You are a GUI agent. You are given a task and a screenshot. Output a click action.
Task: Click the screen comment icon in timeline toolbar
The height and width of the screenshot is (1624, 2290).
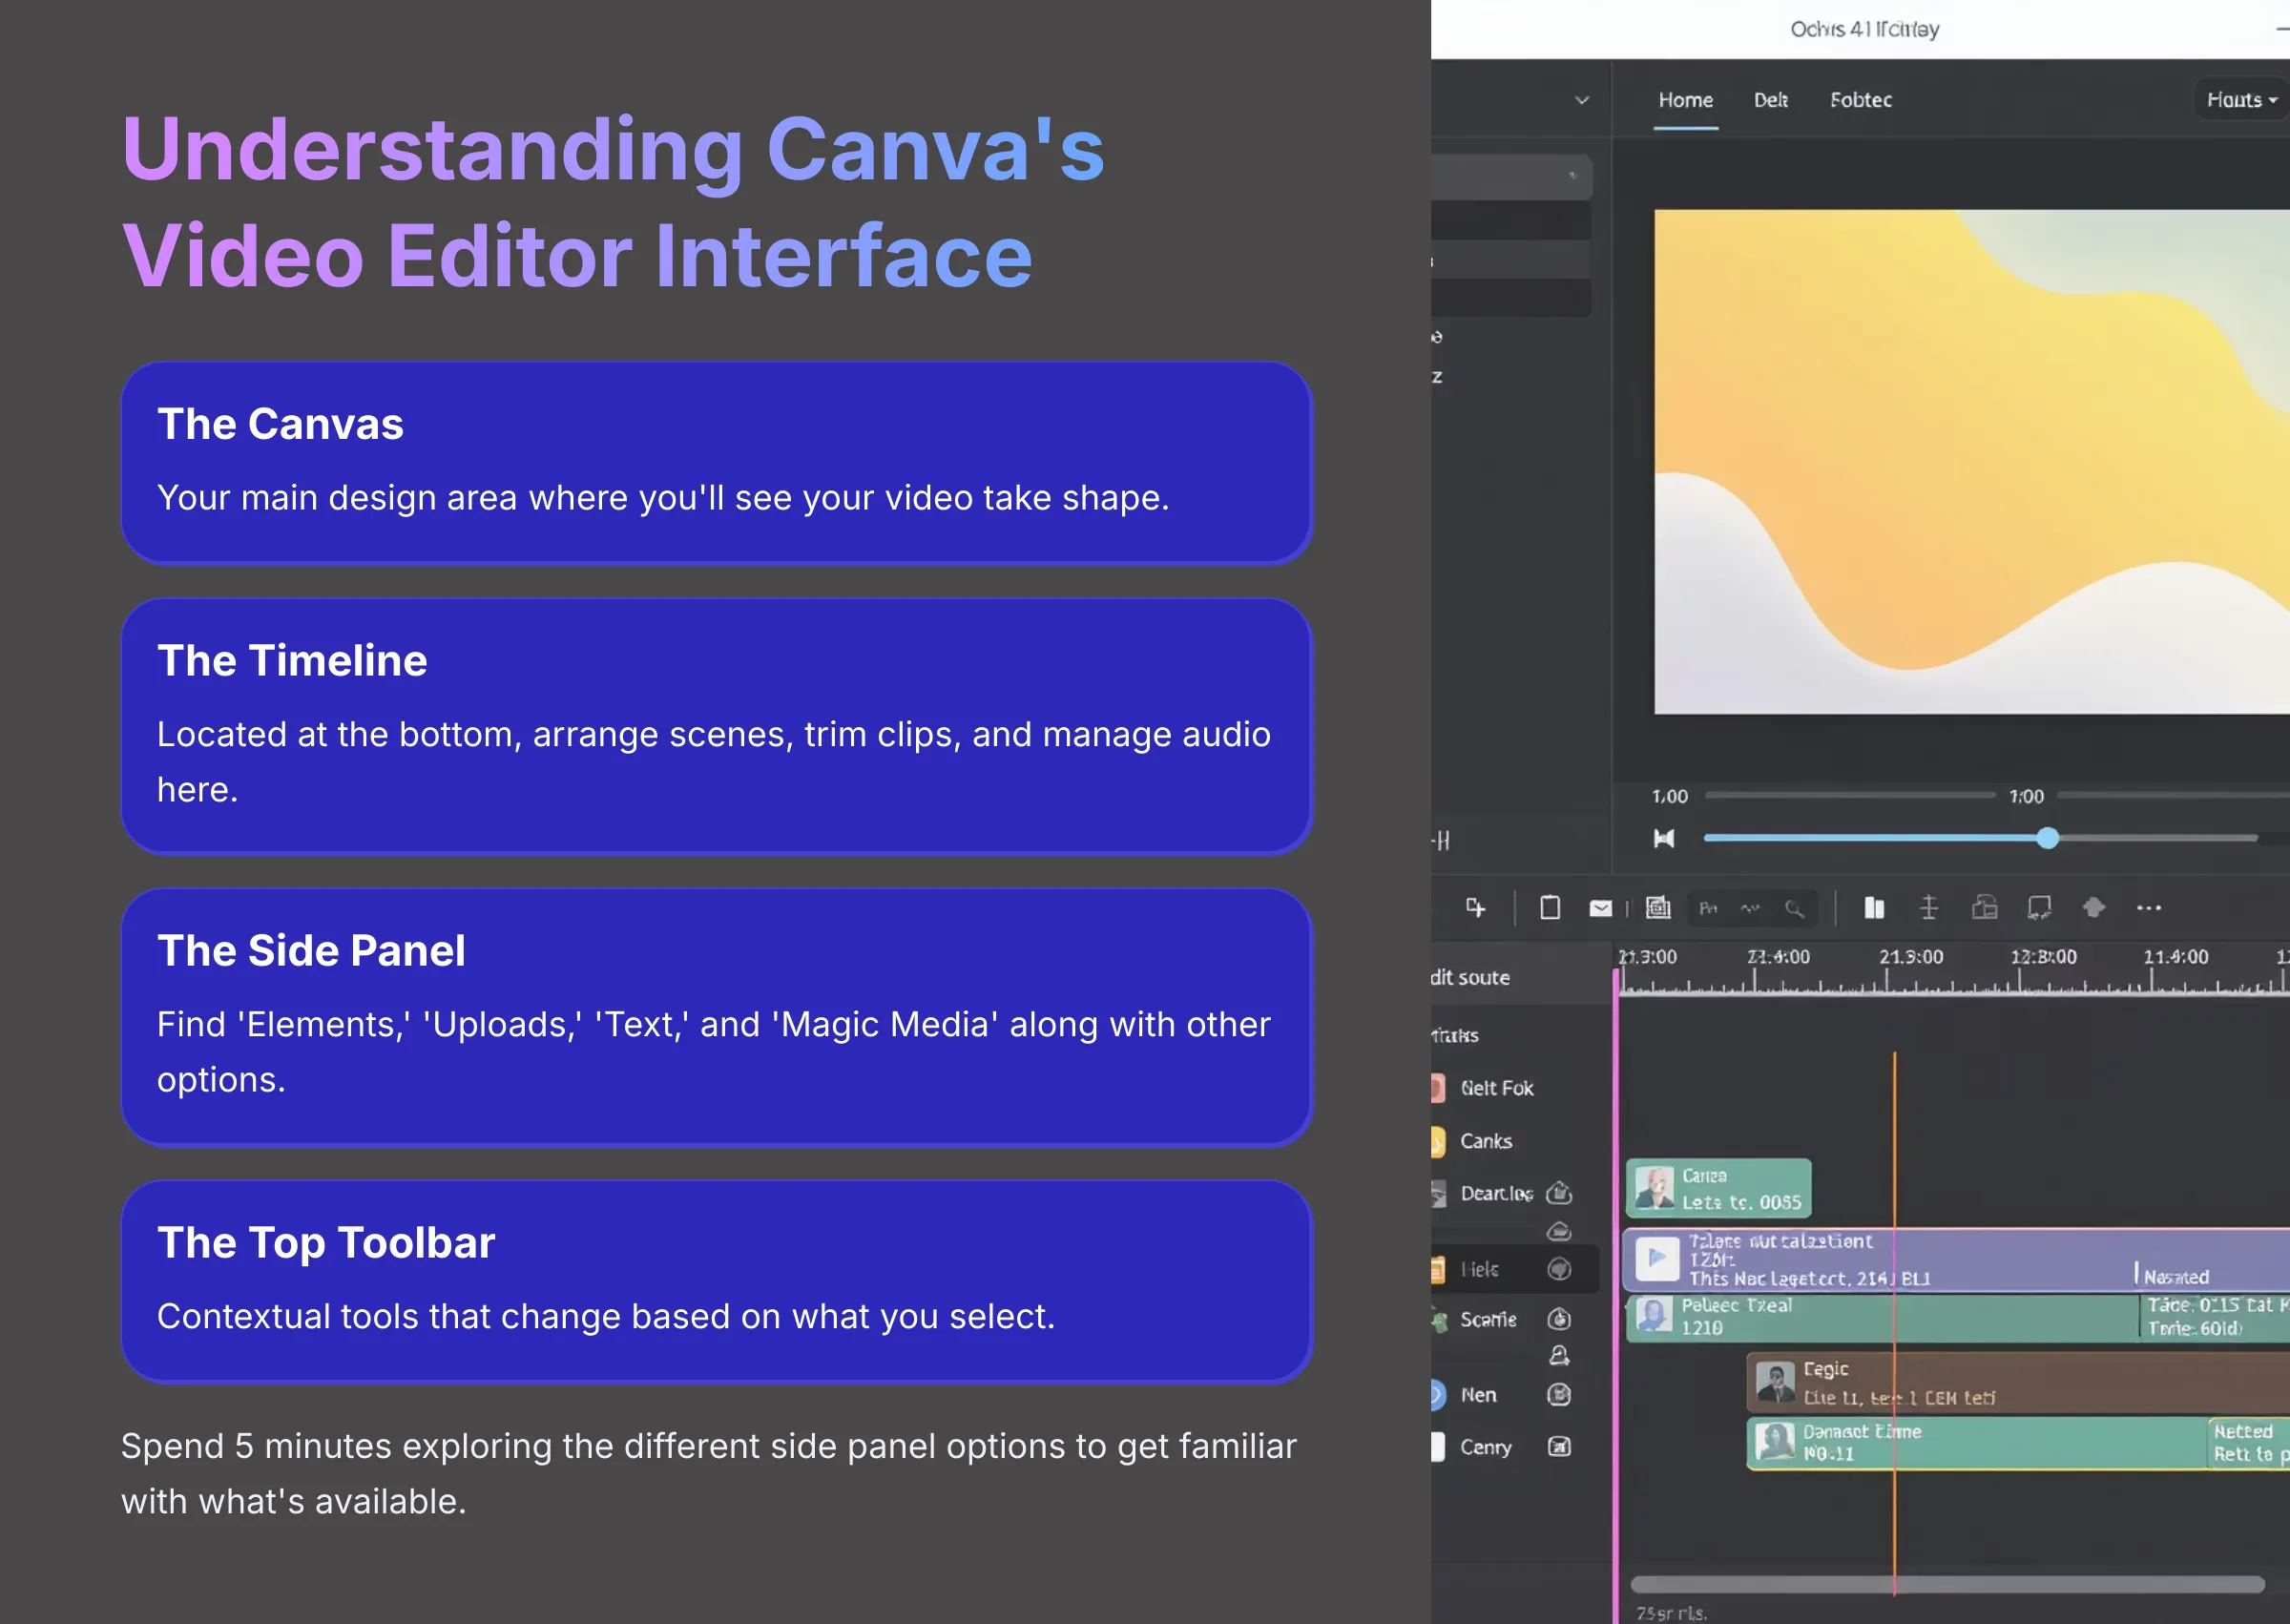[2039, 907]
